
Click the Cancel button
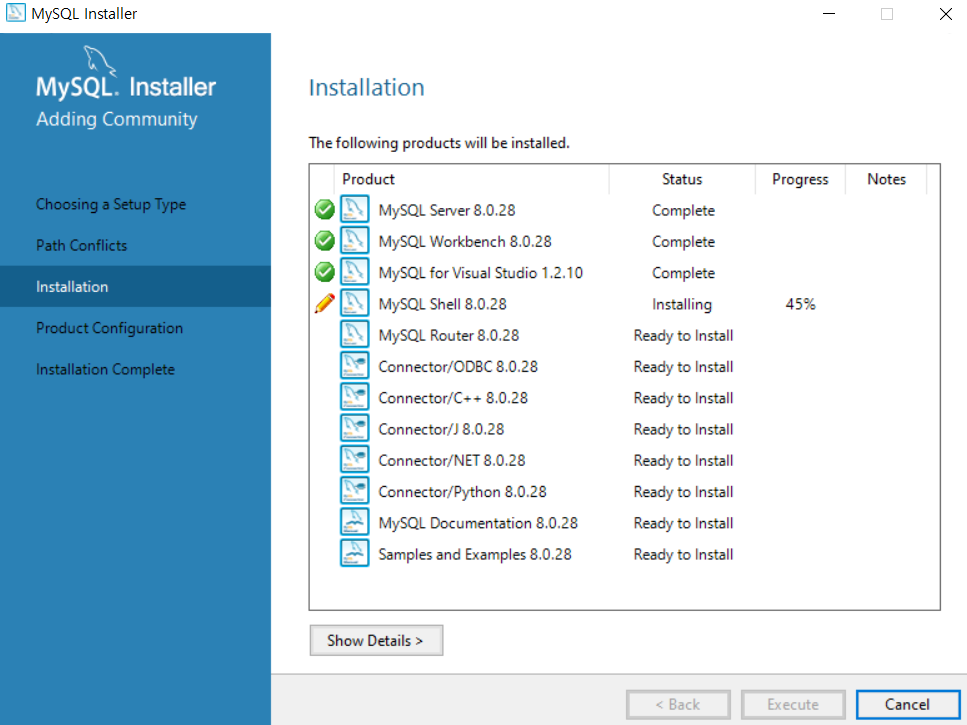[908, 704]
